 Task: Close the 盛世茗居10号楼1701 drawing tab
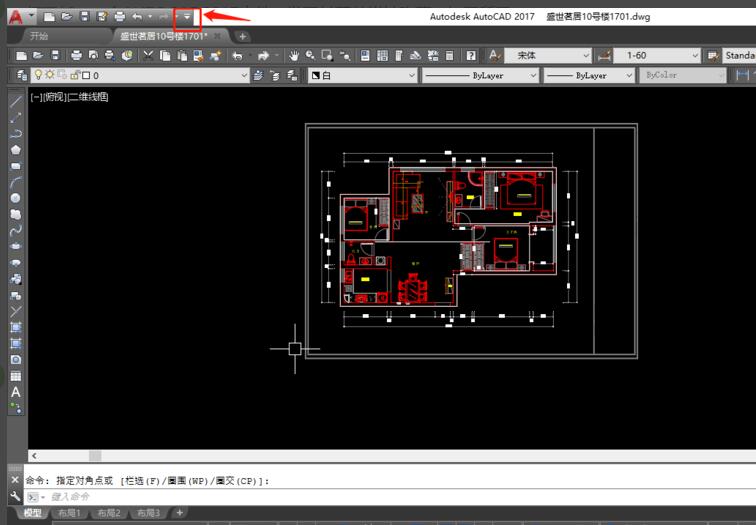tap(217, 36)
